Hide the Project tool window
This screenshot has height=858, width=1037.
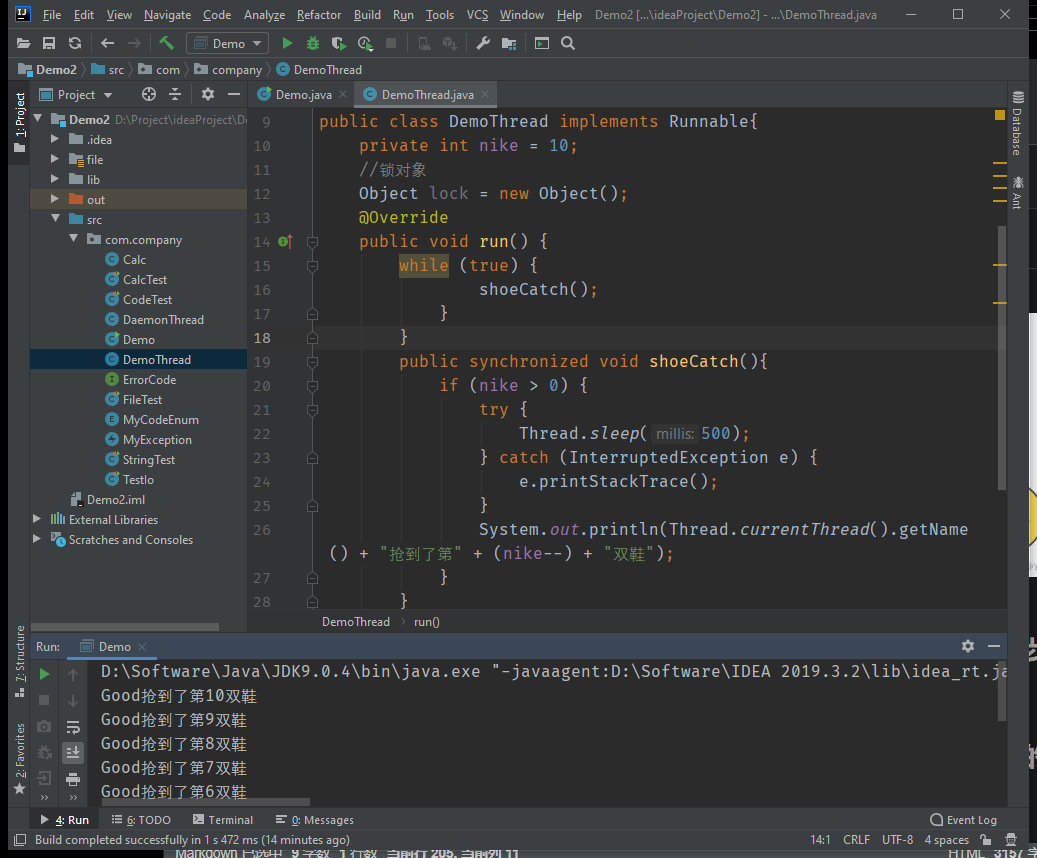(x=233, y=95)
